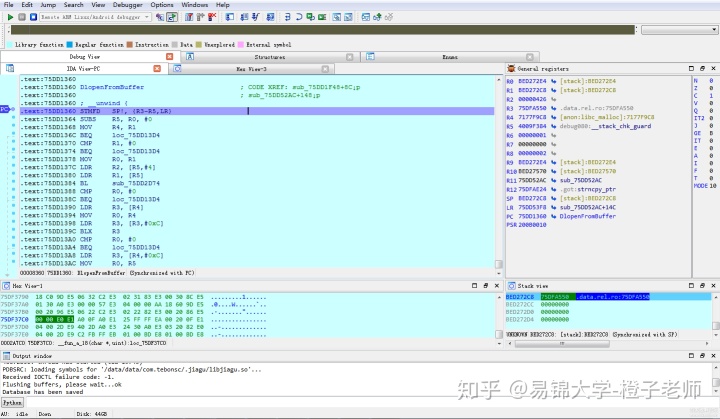
Task: Click the Stack view panel icon
Action: tap(511, 286)
